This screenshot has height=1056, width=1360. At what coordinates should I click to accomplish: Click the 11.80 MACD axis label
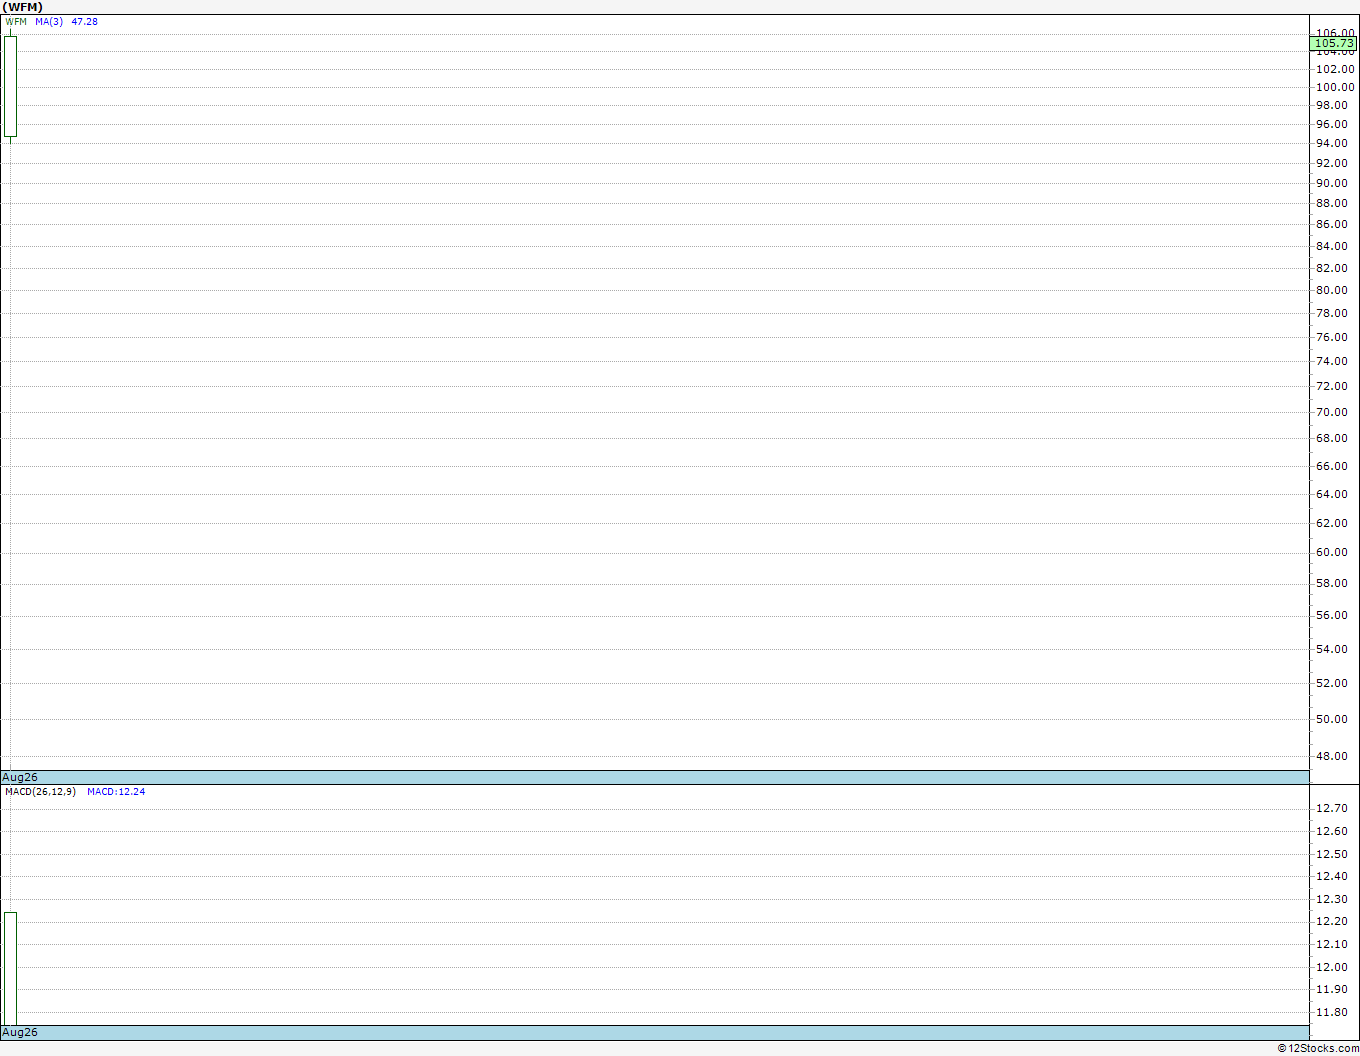1331,1012
